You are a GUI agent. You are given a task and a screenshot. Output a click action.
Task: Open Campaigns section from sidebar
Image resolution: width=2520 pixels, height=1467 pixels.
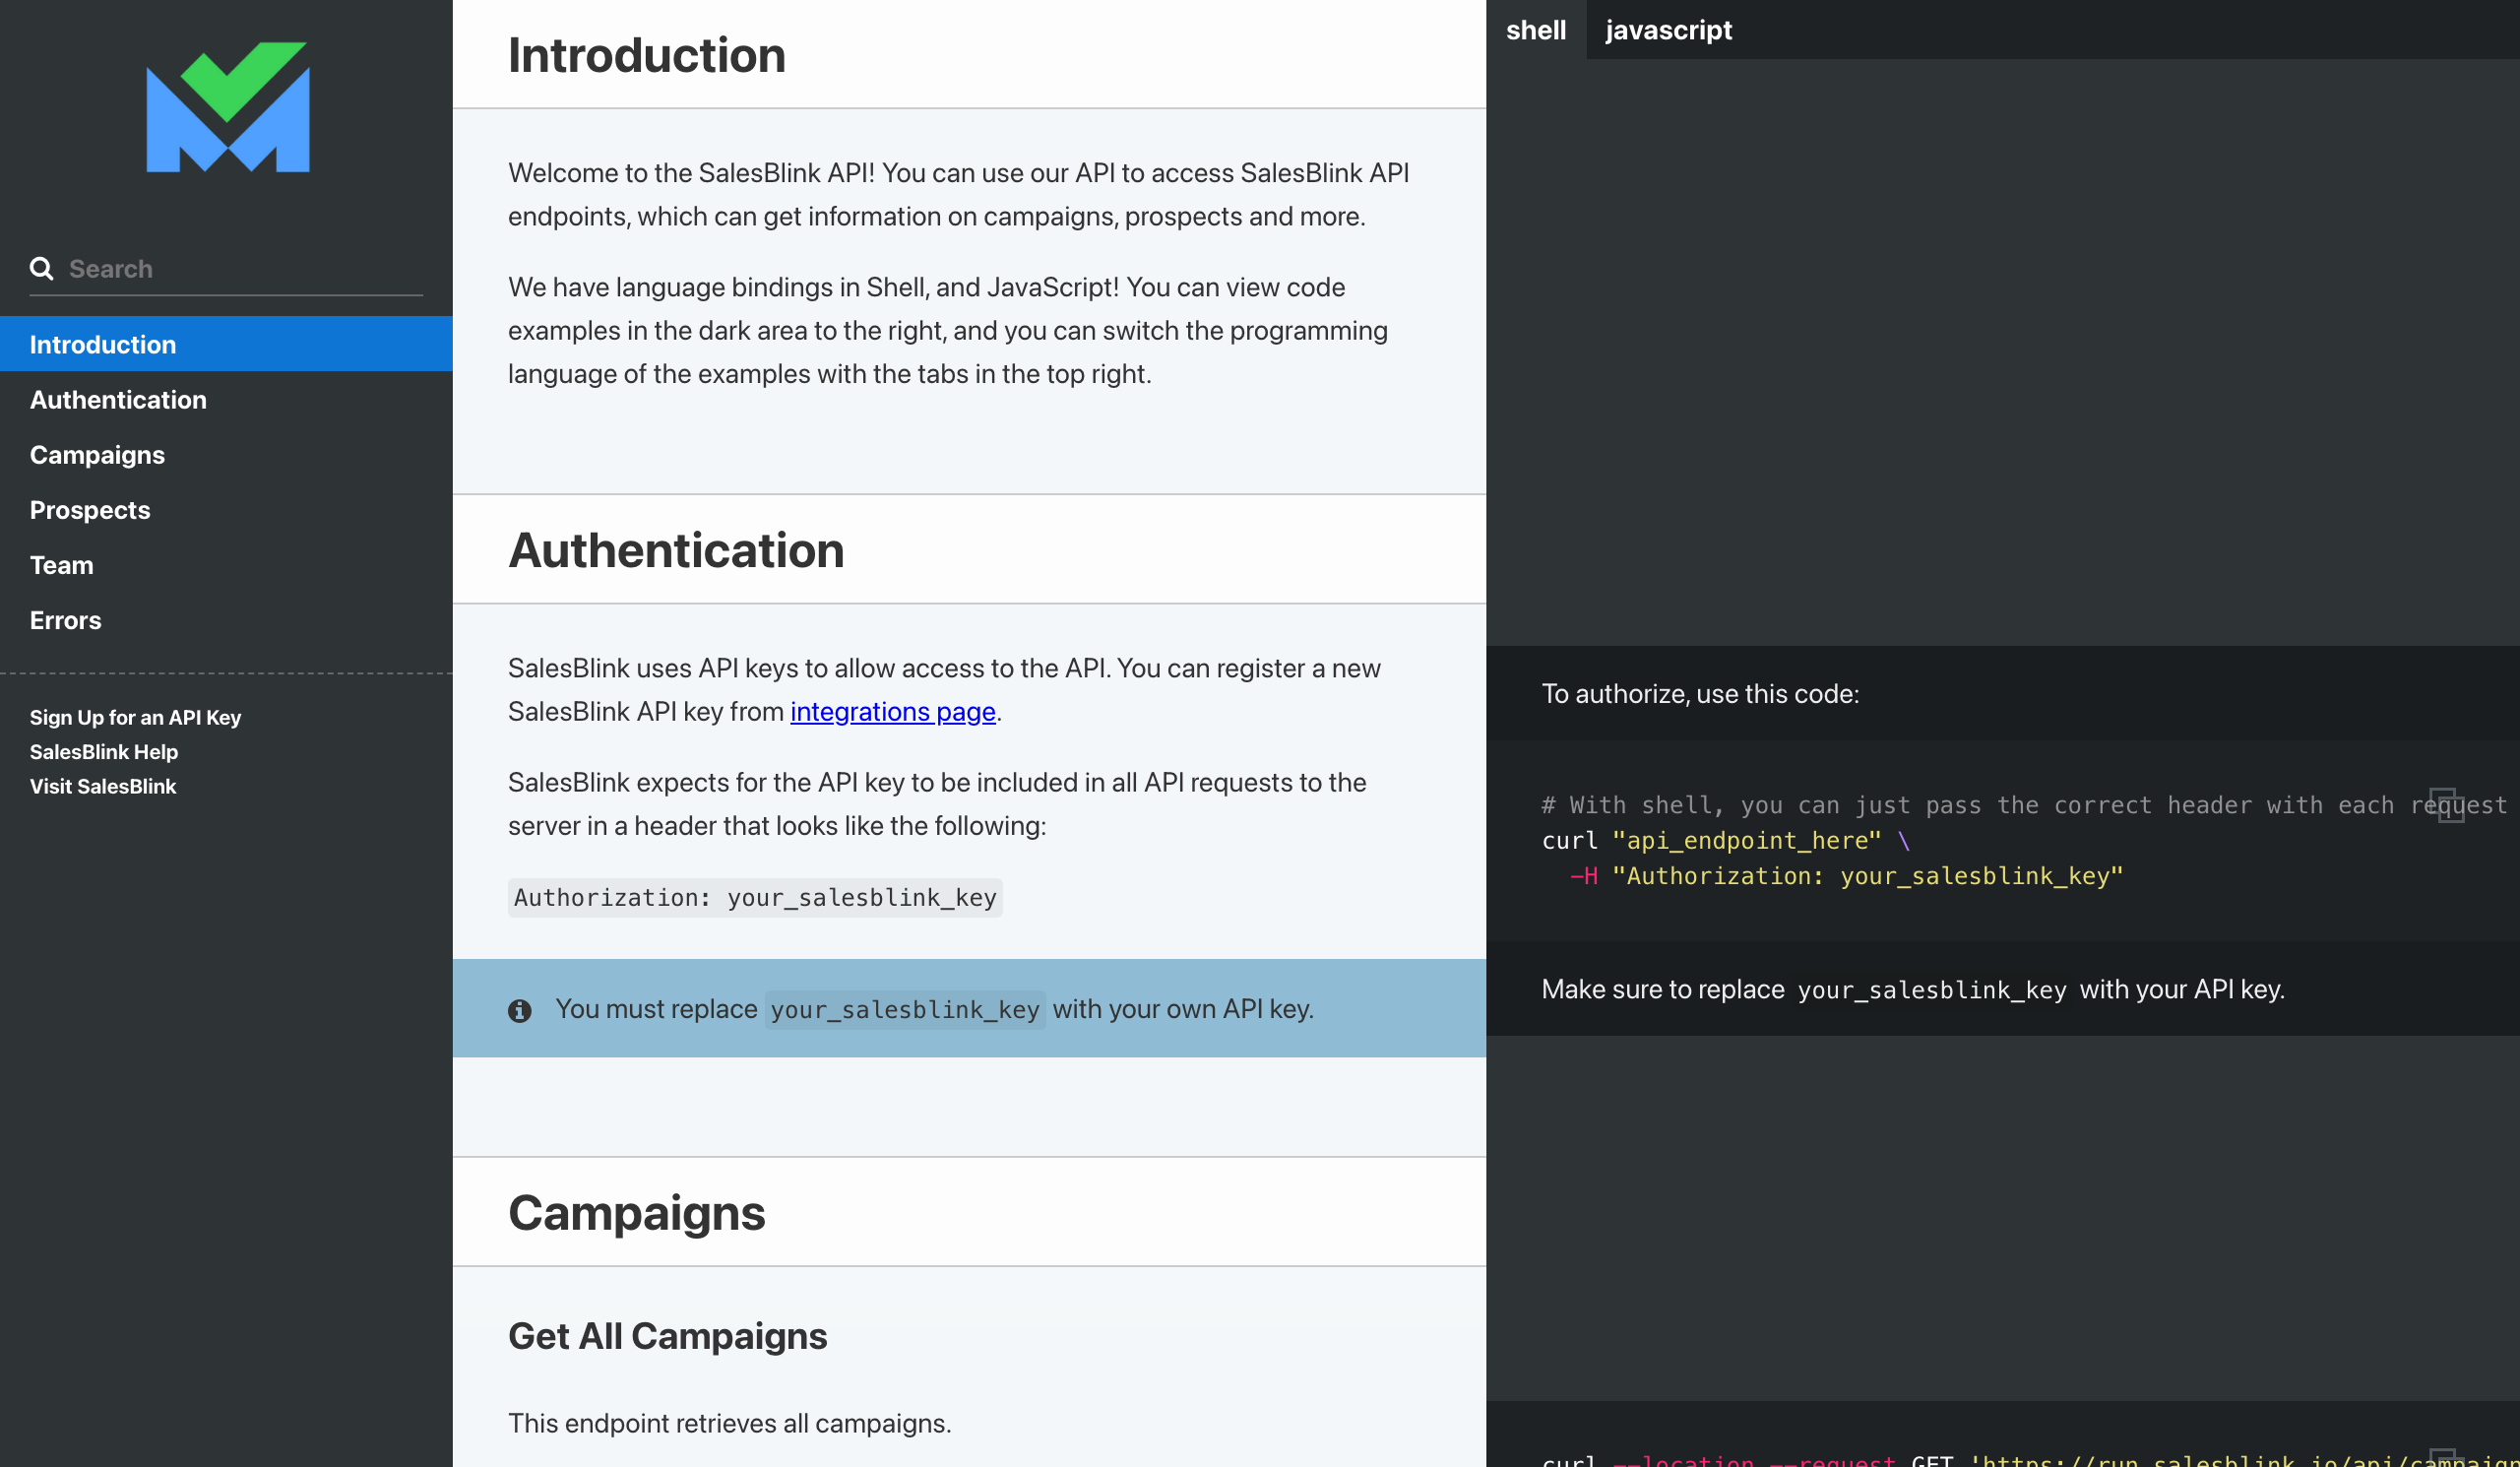tap(226, 454)
